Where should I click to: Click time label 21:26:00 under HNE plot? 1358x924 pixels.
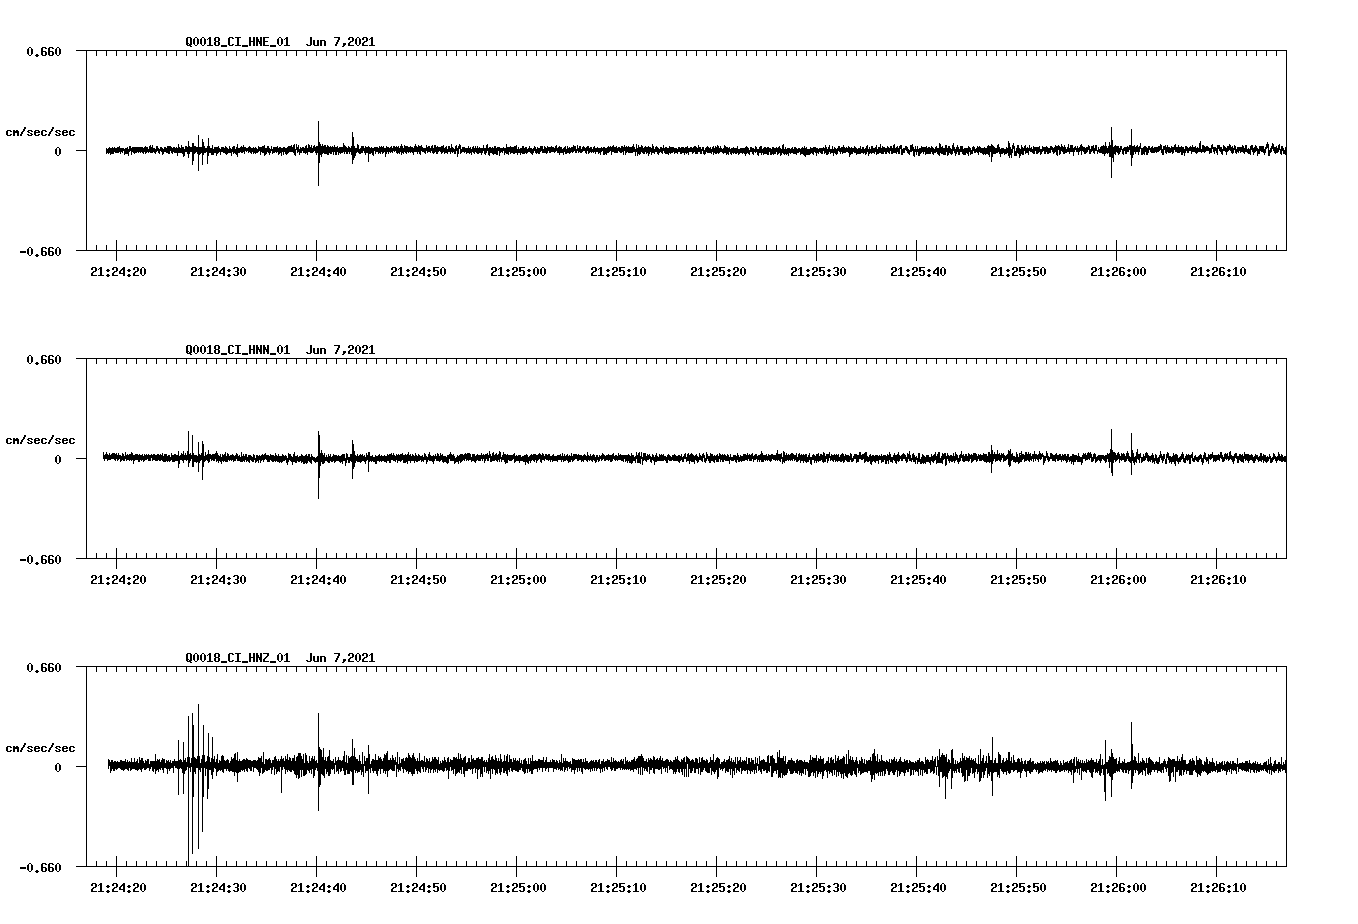pos(1118,271)
